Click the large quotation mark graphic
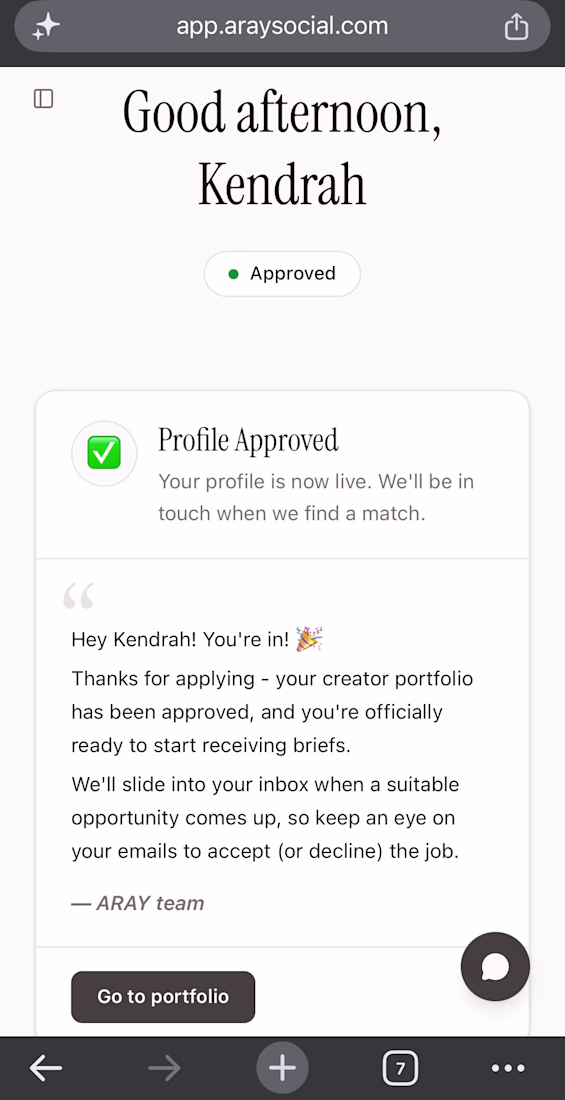Screen dimensions: 565x1100 tap(78, 596)
